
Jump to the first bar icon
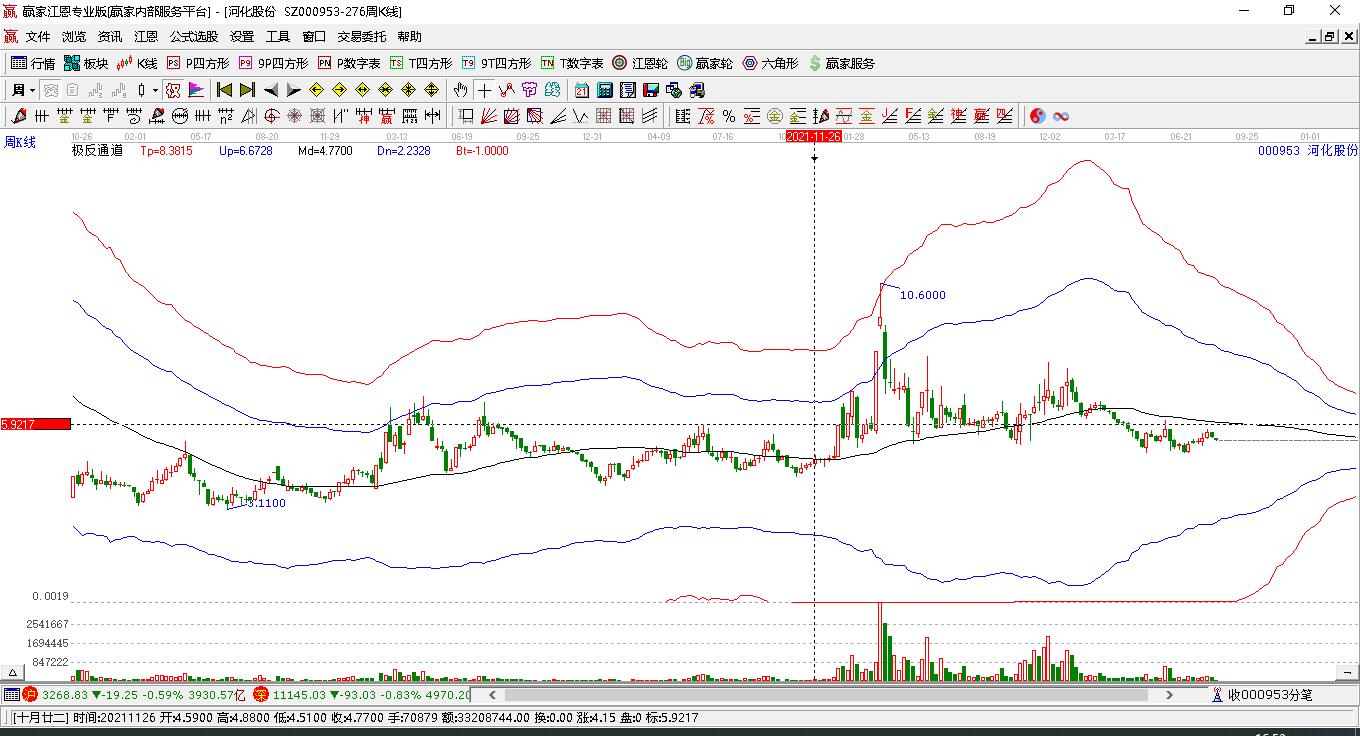(224, 90)
